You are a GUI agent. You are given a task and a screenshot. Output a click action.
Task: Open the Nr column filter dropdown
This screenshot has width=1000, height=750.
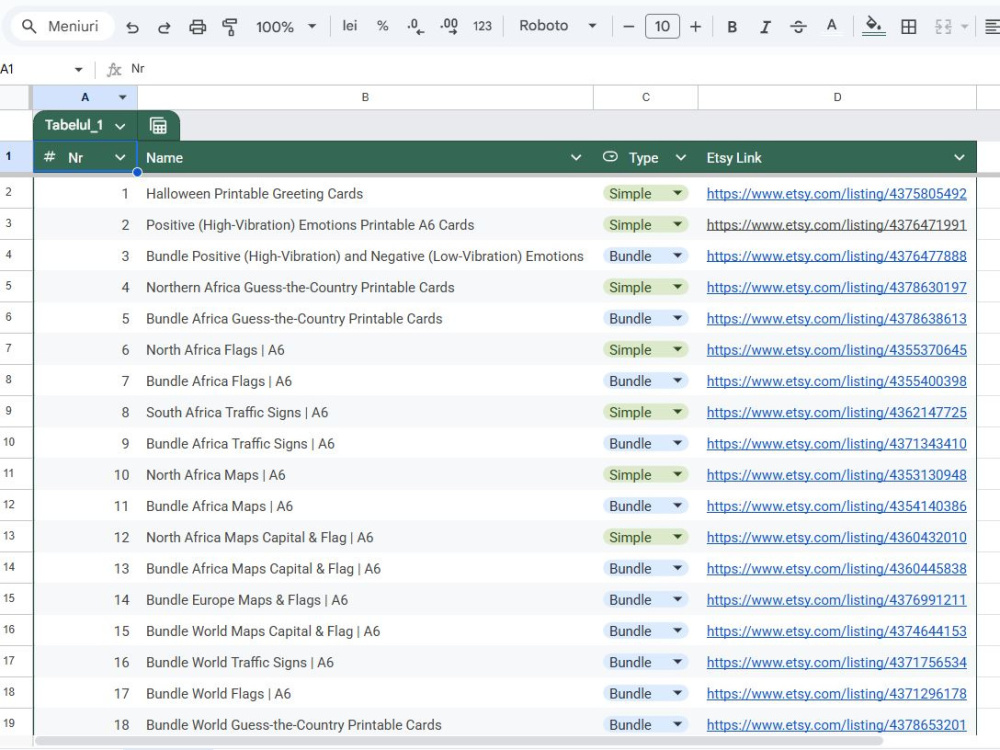[x=120, y=158]
